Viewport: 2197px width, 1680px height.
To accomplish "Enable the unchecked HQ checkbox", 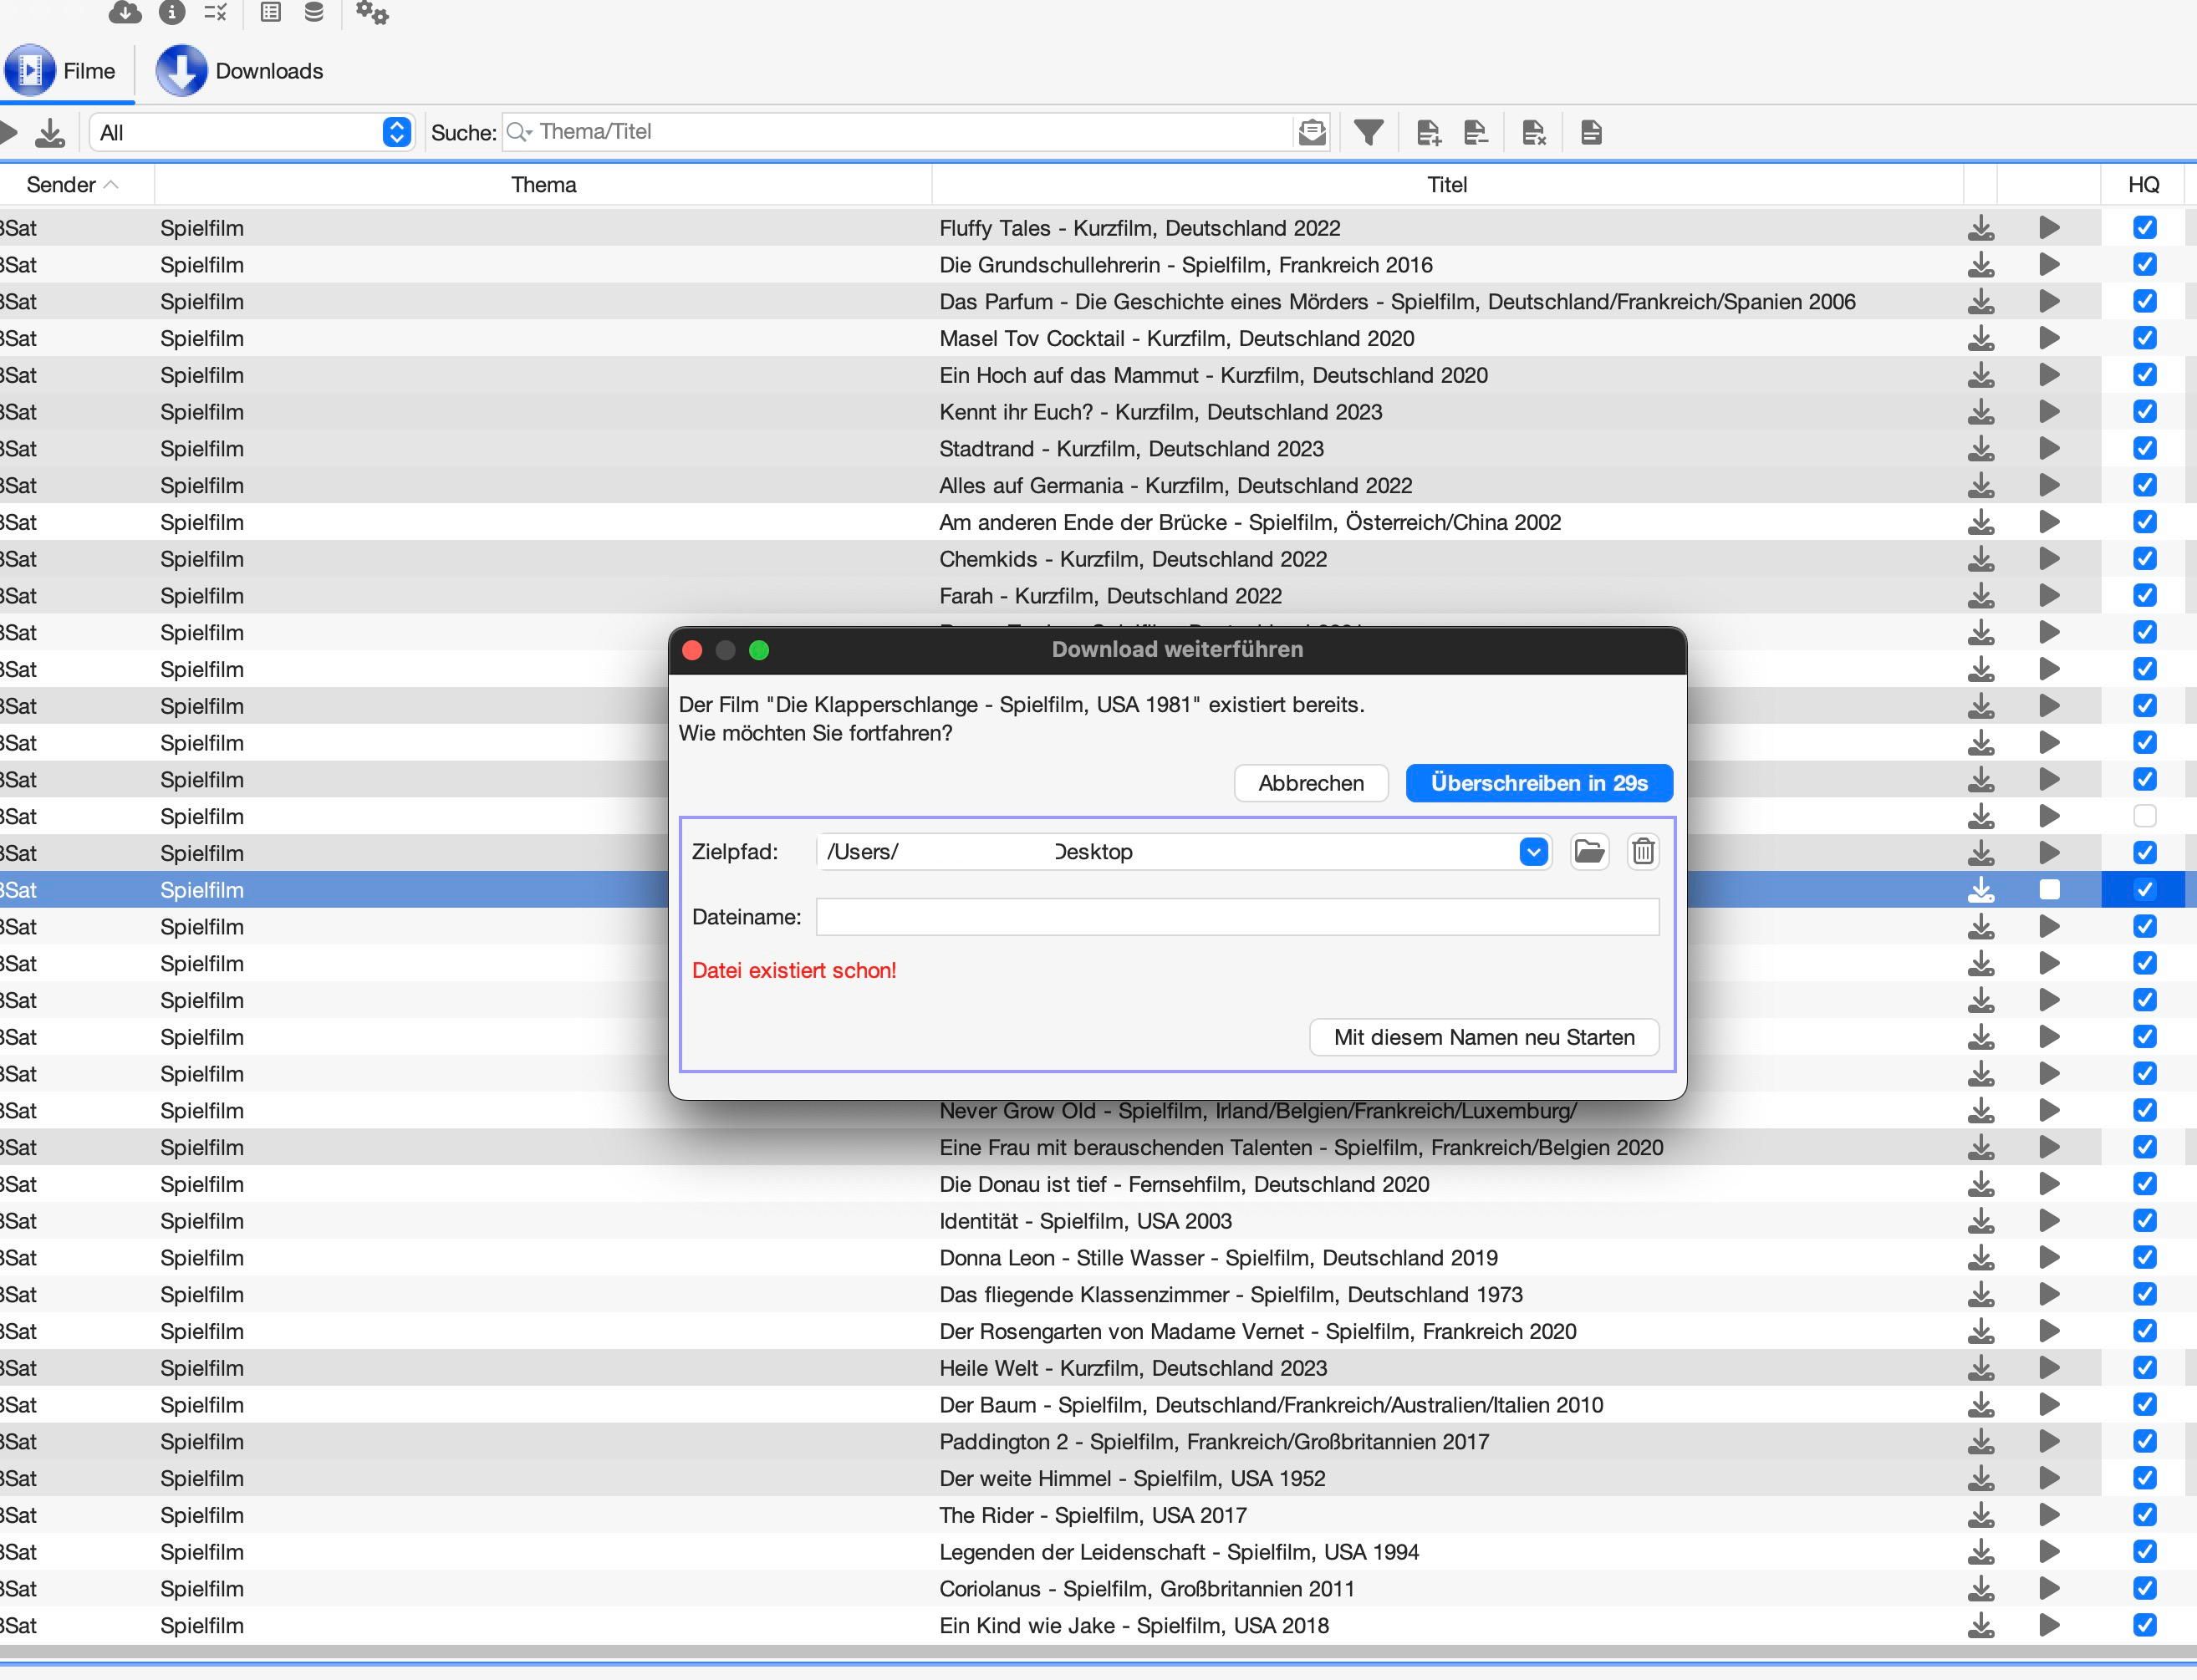I will tap(2144, 816).
